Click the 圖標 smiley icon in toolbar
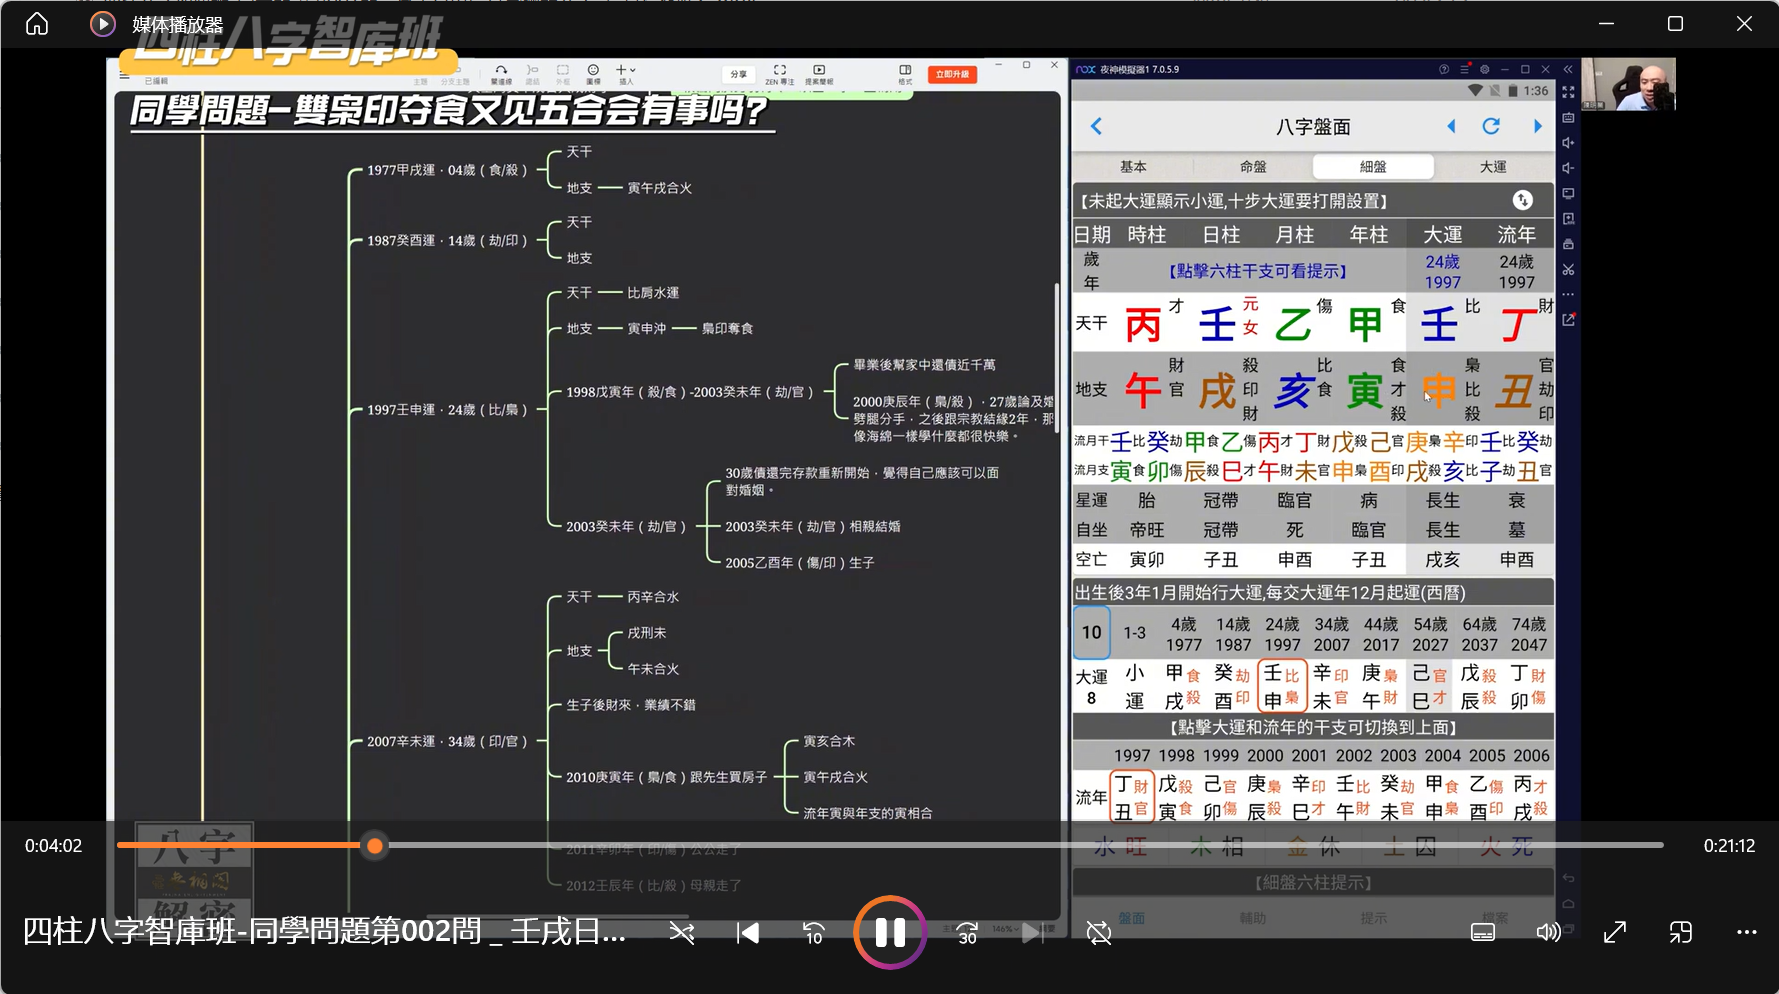 593,74
